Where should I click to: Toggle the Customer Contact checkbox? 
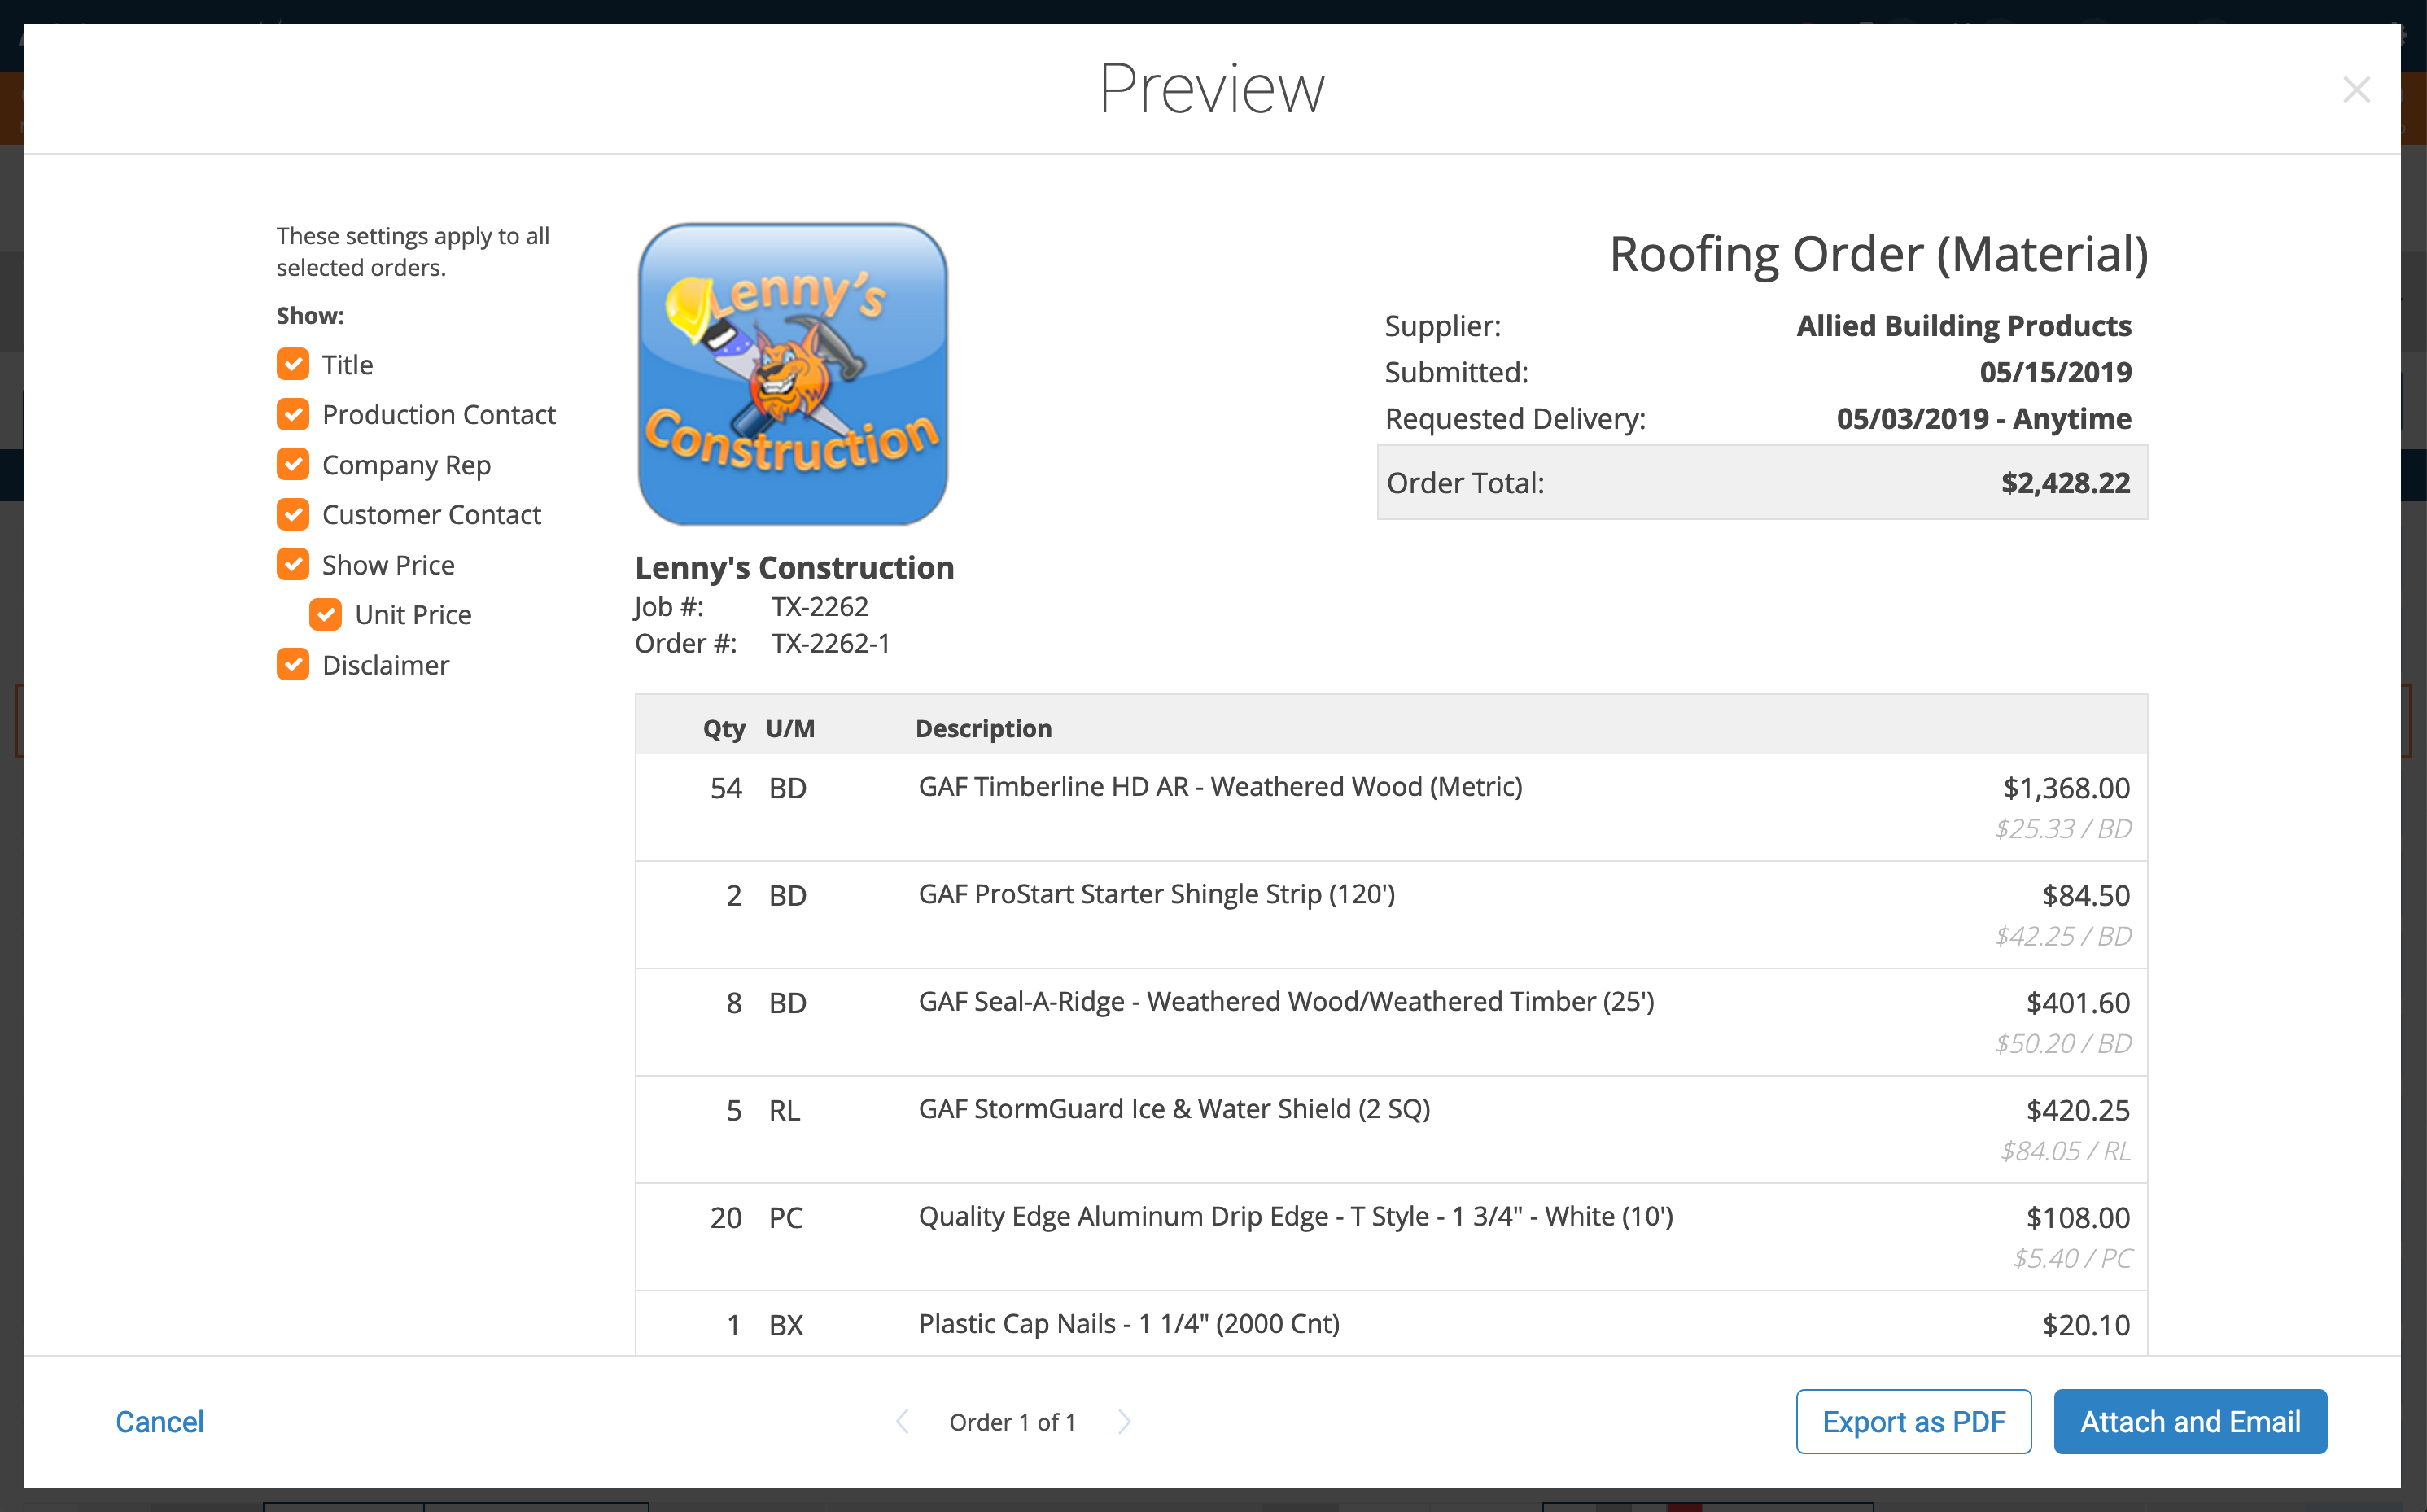click(x=293, y=514)
